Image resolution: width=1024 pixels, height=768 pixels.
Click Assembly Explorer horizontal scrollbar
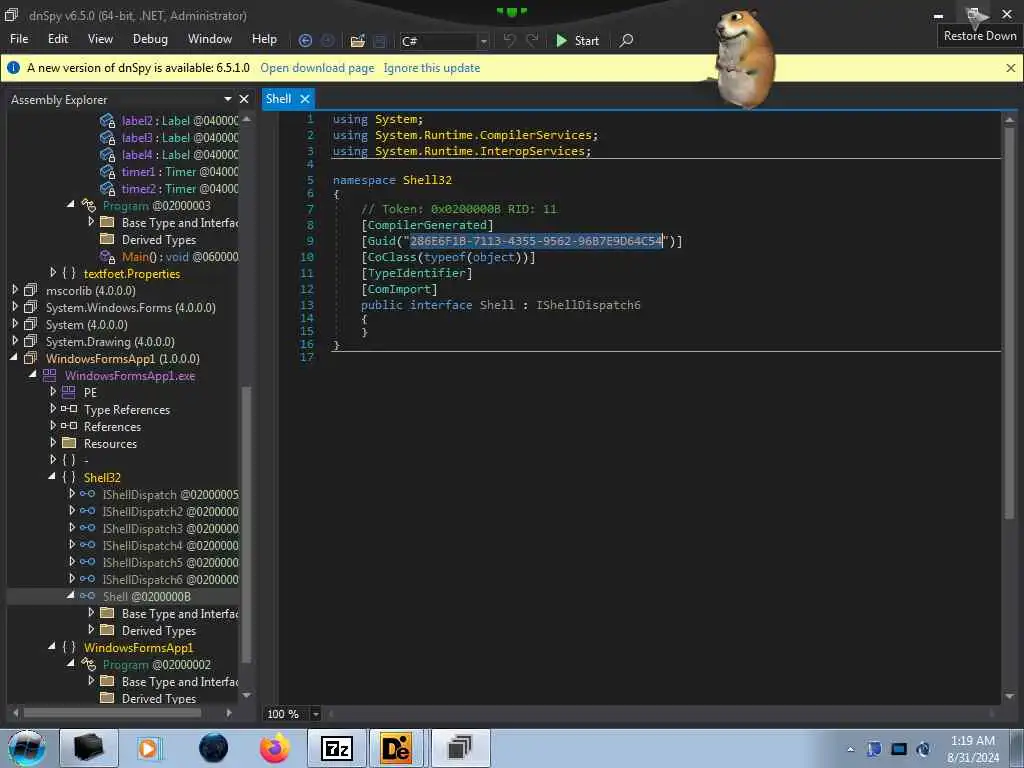pos(112,712)
